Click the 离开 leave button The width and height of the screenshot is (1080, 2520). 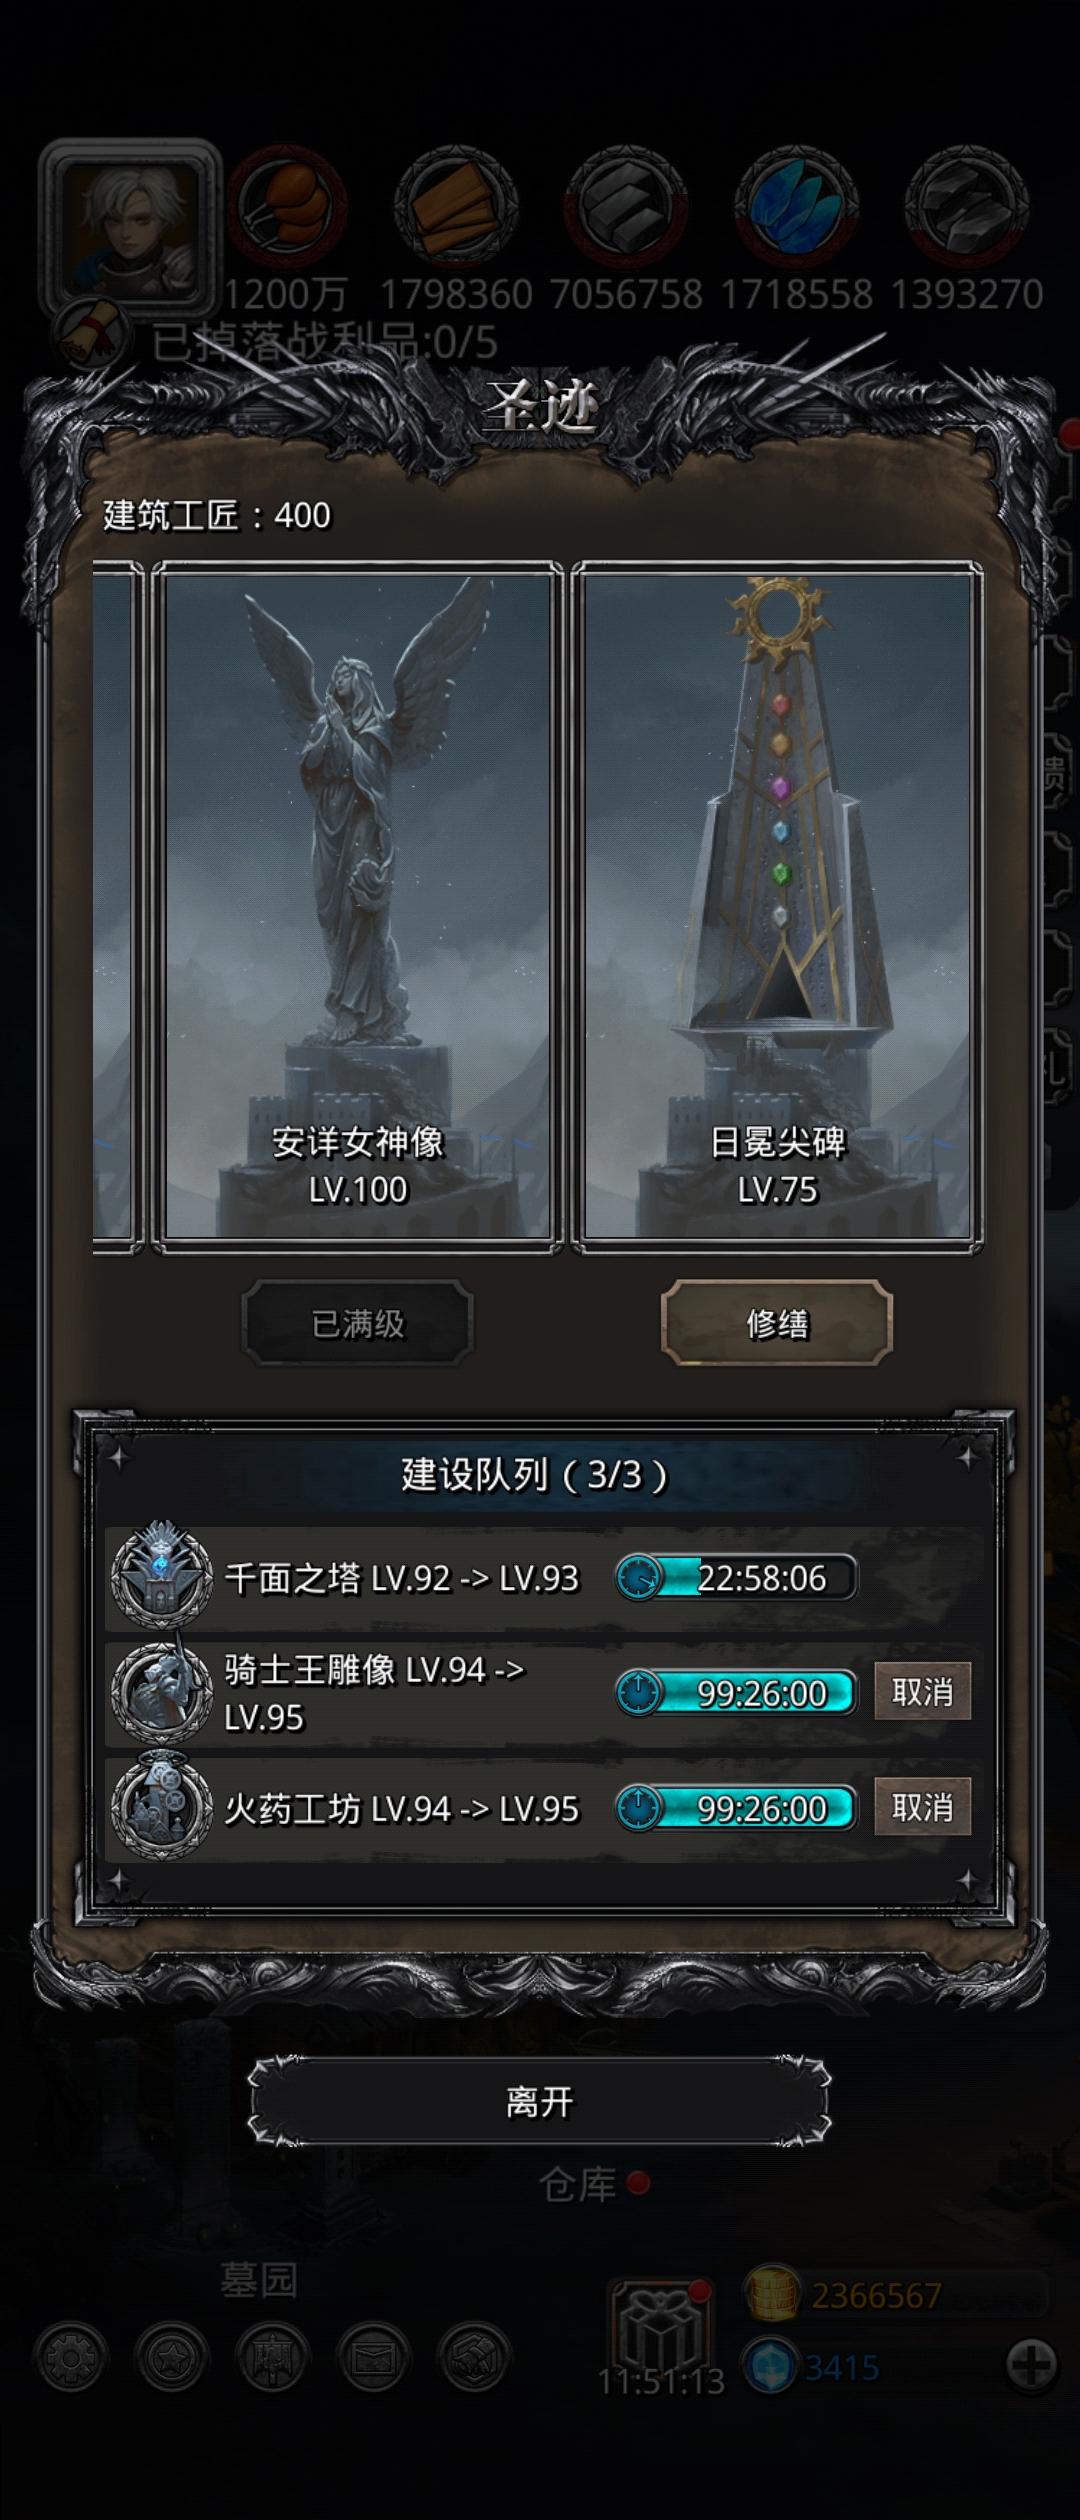(x=539, y=2101)
